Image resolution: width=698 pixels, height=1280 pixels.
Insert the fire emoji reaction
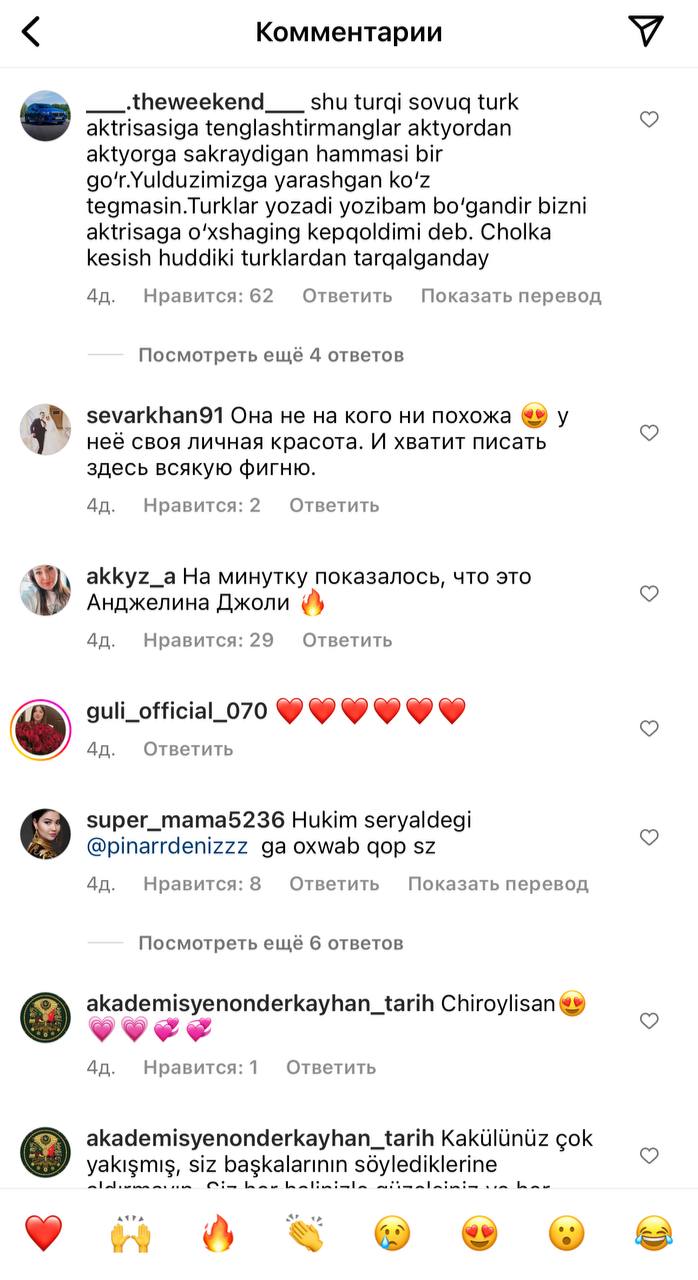tap(217, 1233)
